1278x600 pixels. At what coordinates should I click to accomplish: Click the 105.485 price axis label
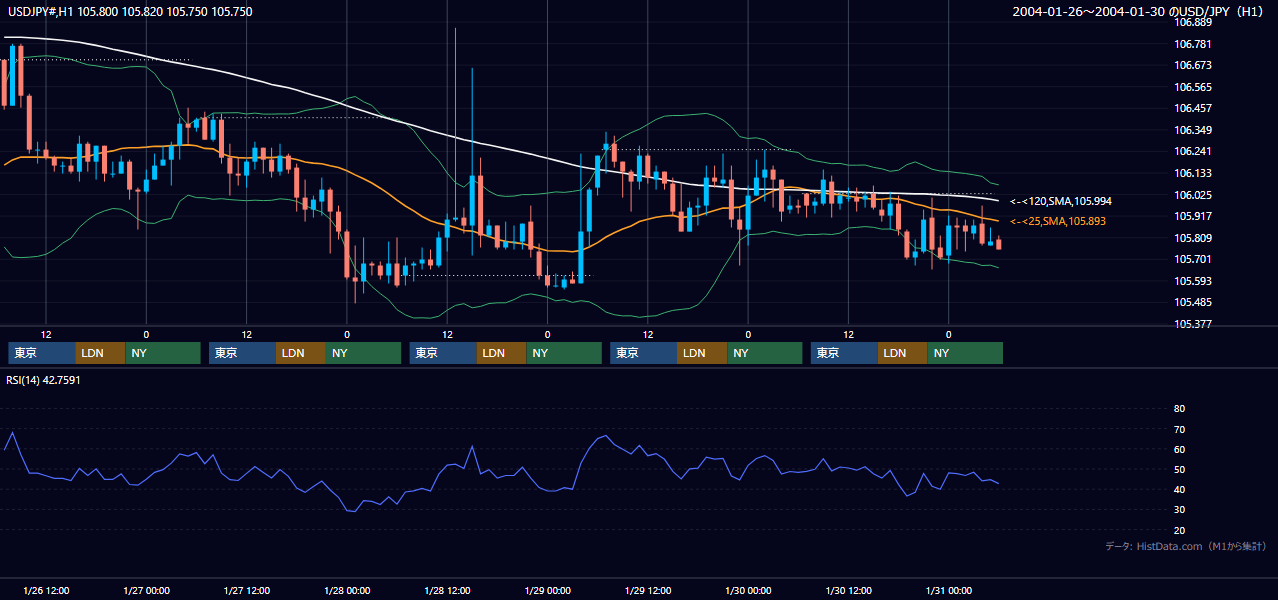(x=1193, y=302)
